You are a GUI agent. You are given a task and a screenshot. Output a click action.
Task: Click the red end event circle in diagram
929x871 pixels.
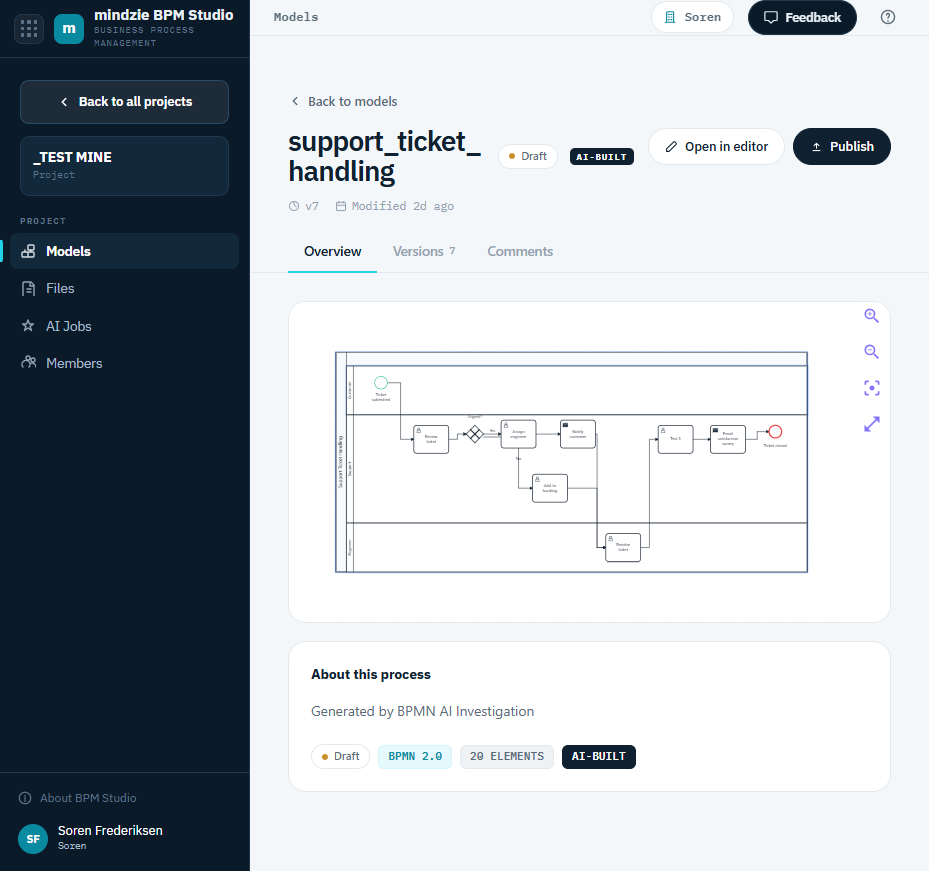775,432
